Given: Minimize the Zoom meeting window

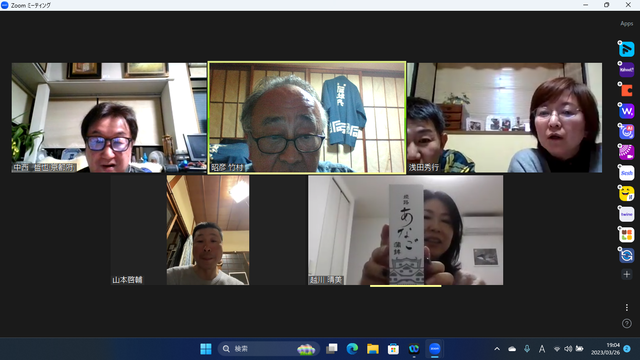Looking at the screenshot, I should point(586,5).
